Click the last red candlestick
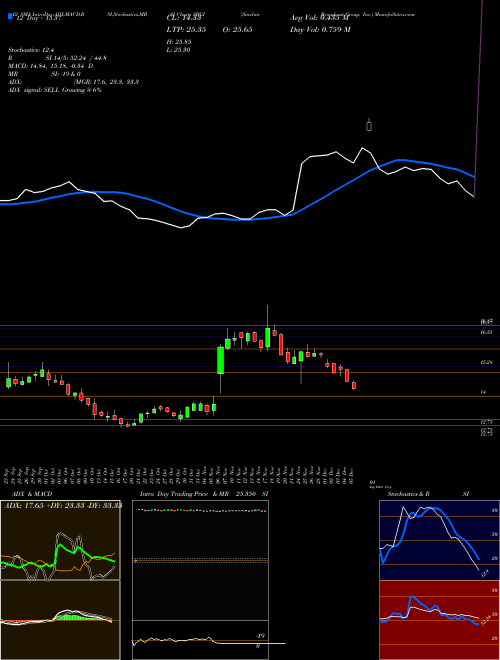 354,386
